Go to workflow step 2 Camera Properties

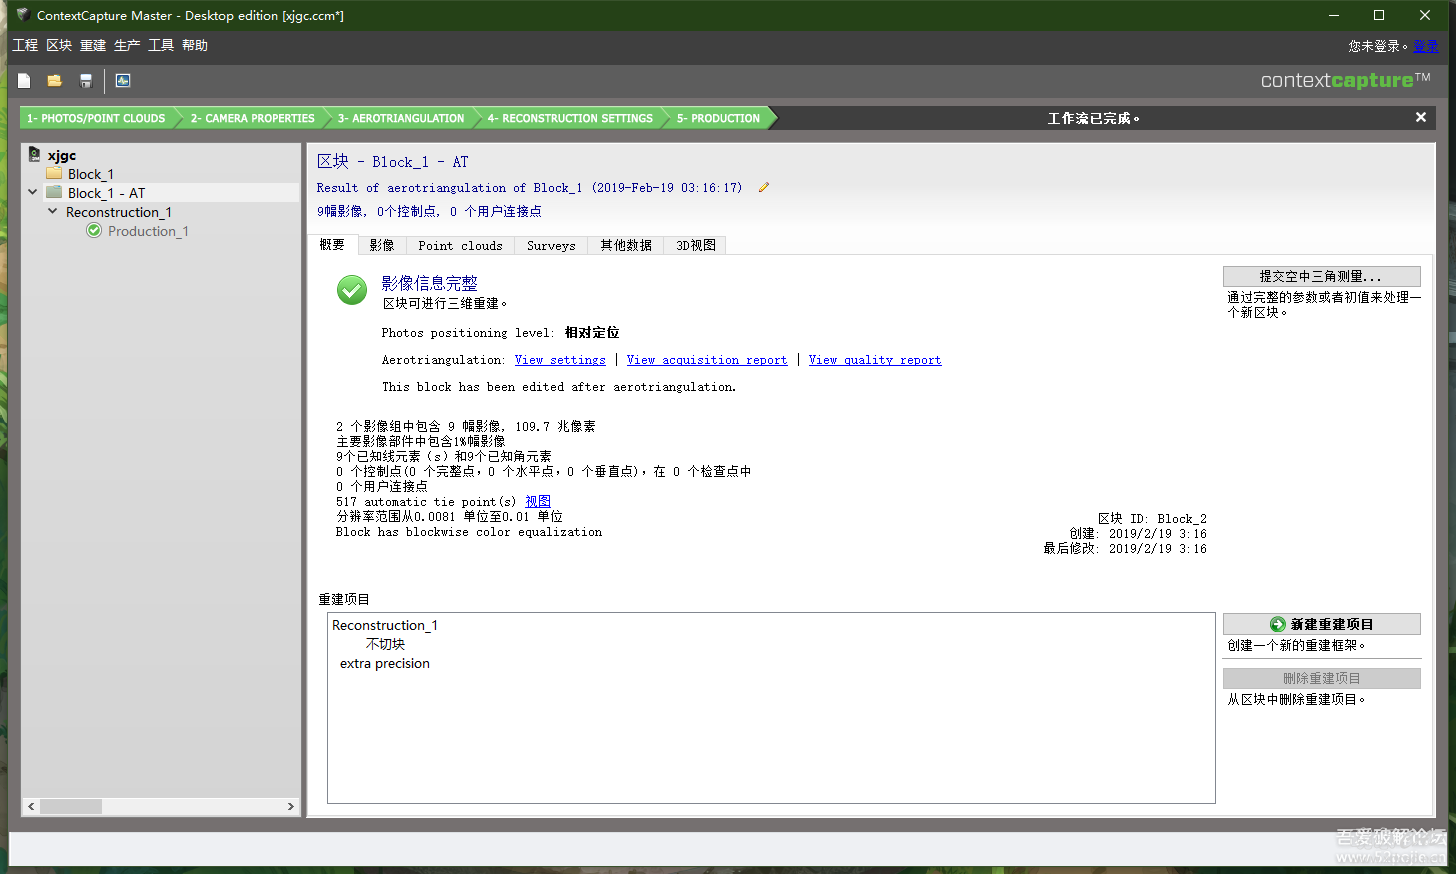pos(253,118)
